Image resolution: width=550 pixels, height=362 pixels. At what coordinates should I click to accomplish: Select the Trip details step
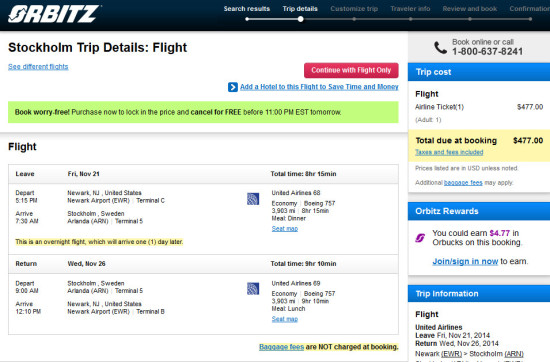[300, 9]
